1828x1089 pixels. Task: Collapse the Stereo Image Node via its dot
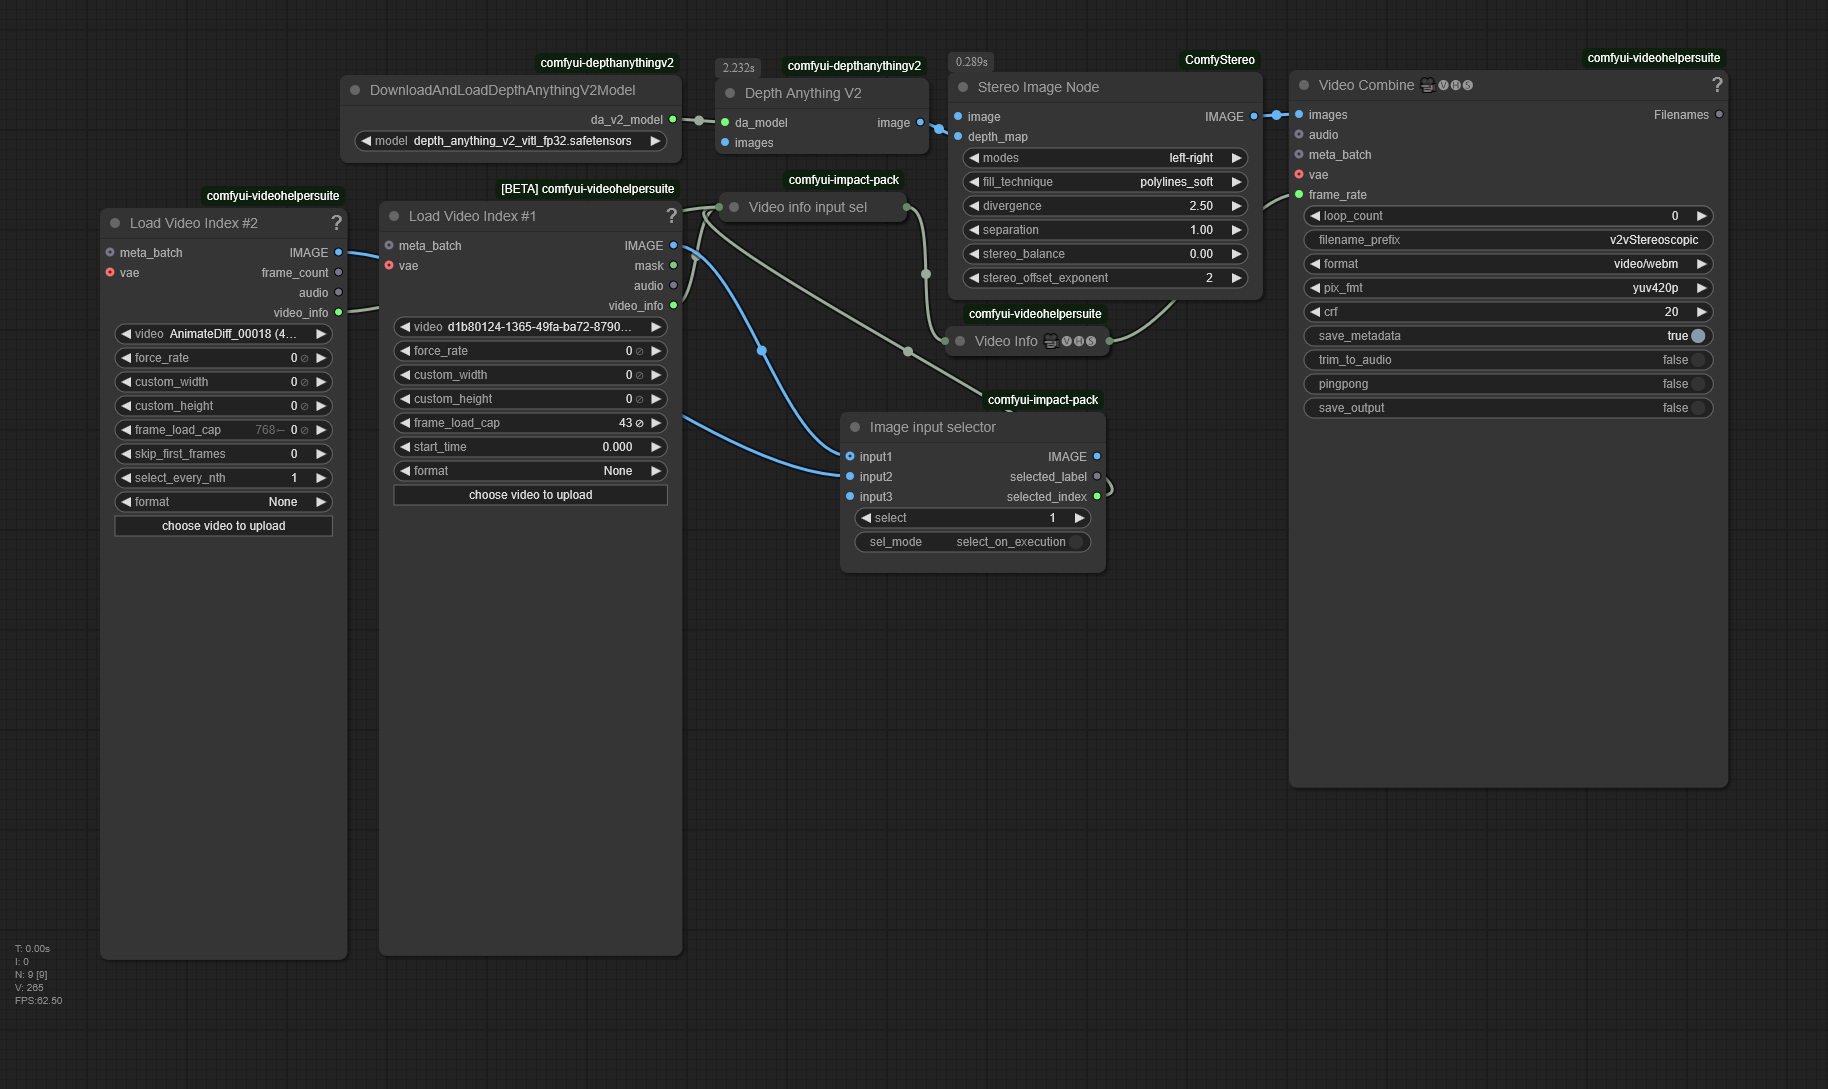pos(963,87)
